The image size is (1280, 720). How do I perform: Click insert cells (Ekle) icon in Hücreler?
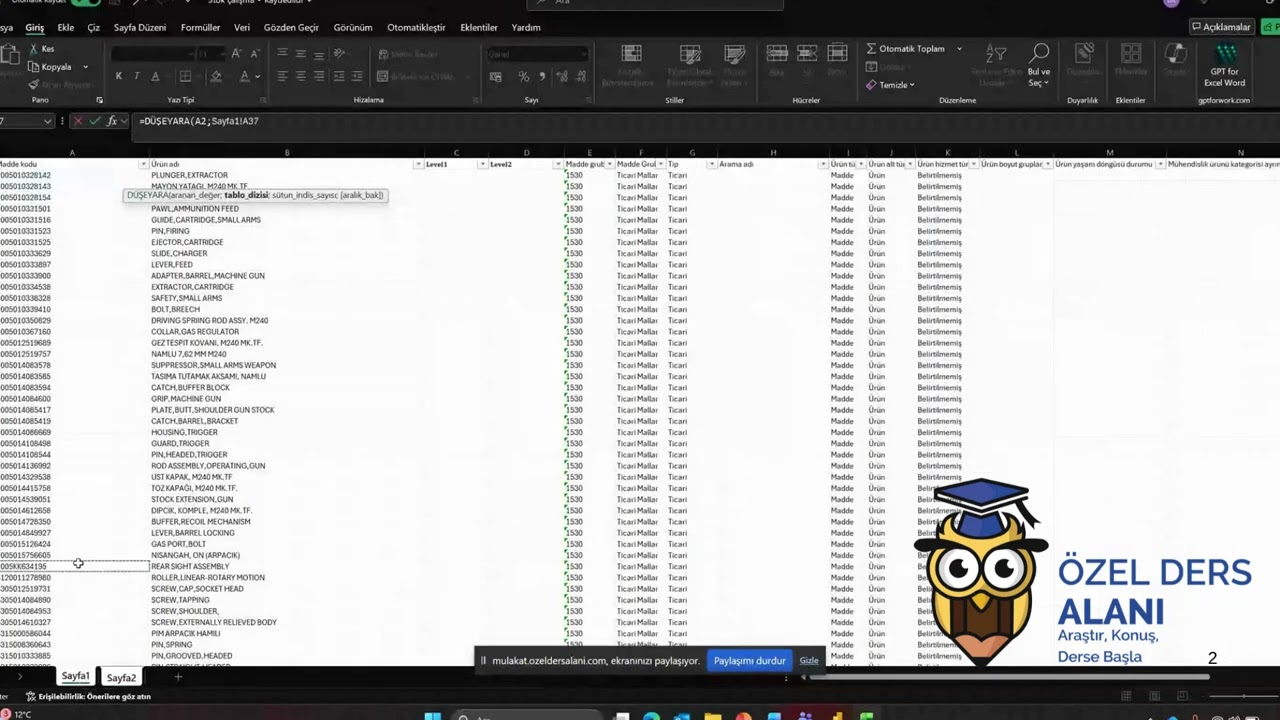pos(776,53)
